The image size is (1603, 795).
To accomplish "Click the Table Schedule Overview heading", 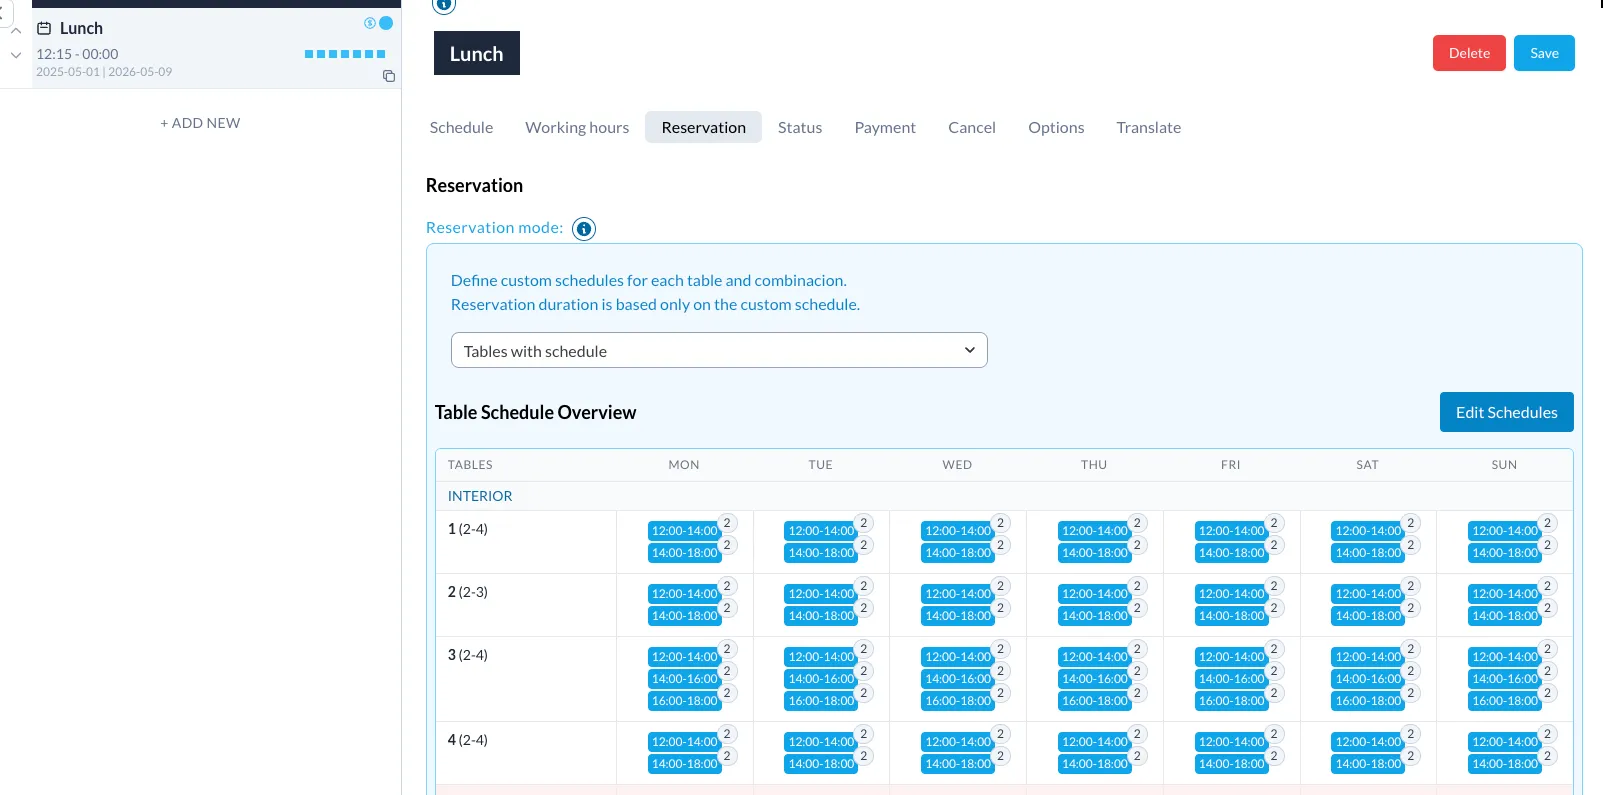I will coord(535,412).
